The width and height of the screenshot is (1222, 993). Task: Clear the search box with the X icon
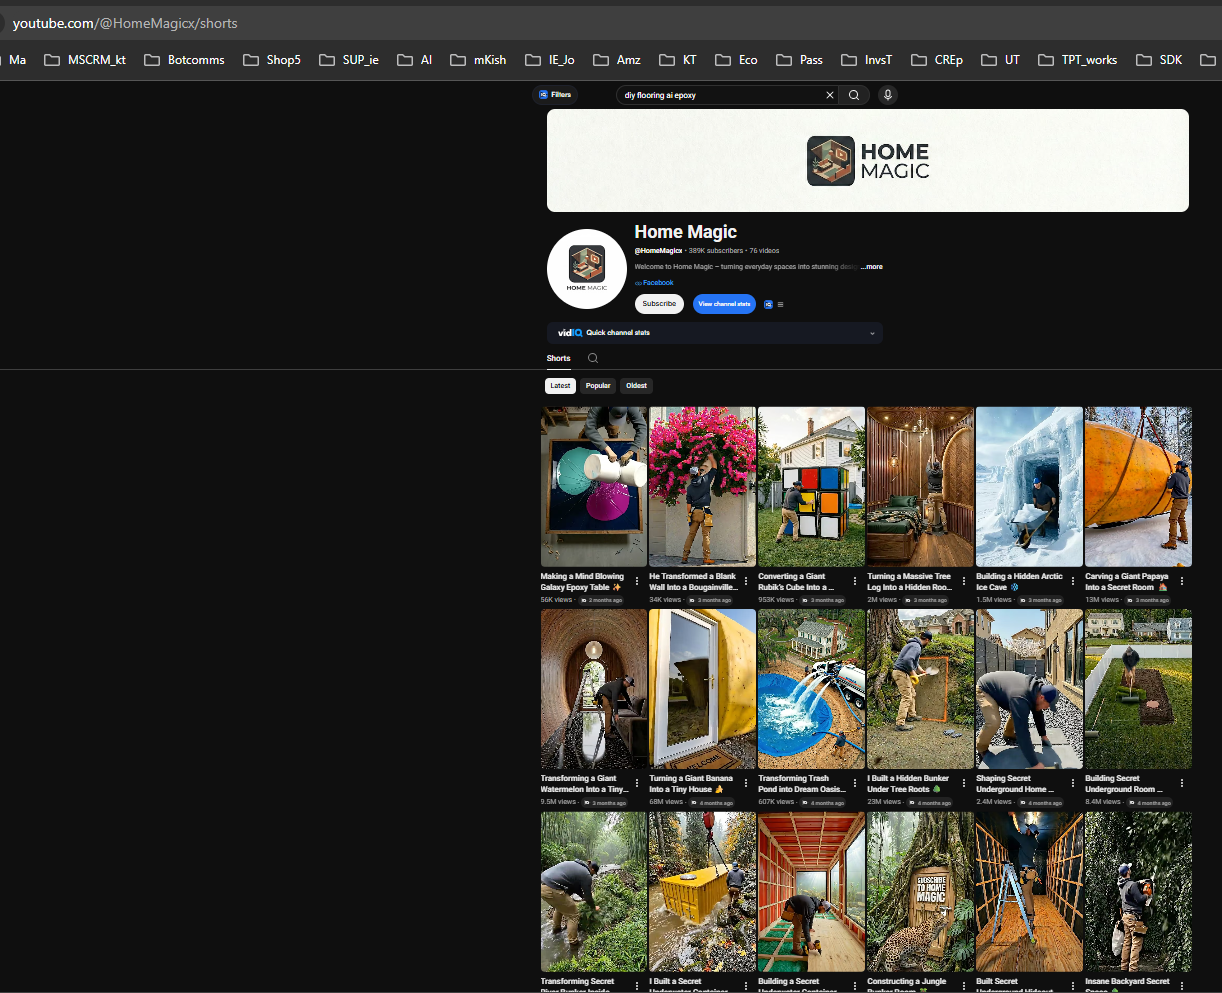(x=829, y=95)
